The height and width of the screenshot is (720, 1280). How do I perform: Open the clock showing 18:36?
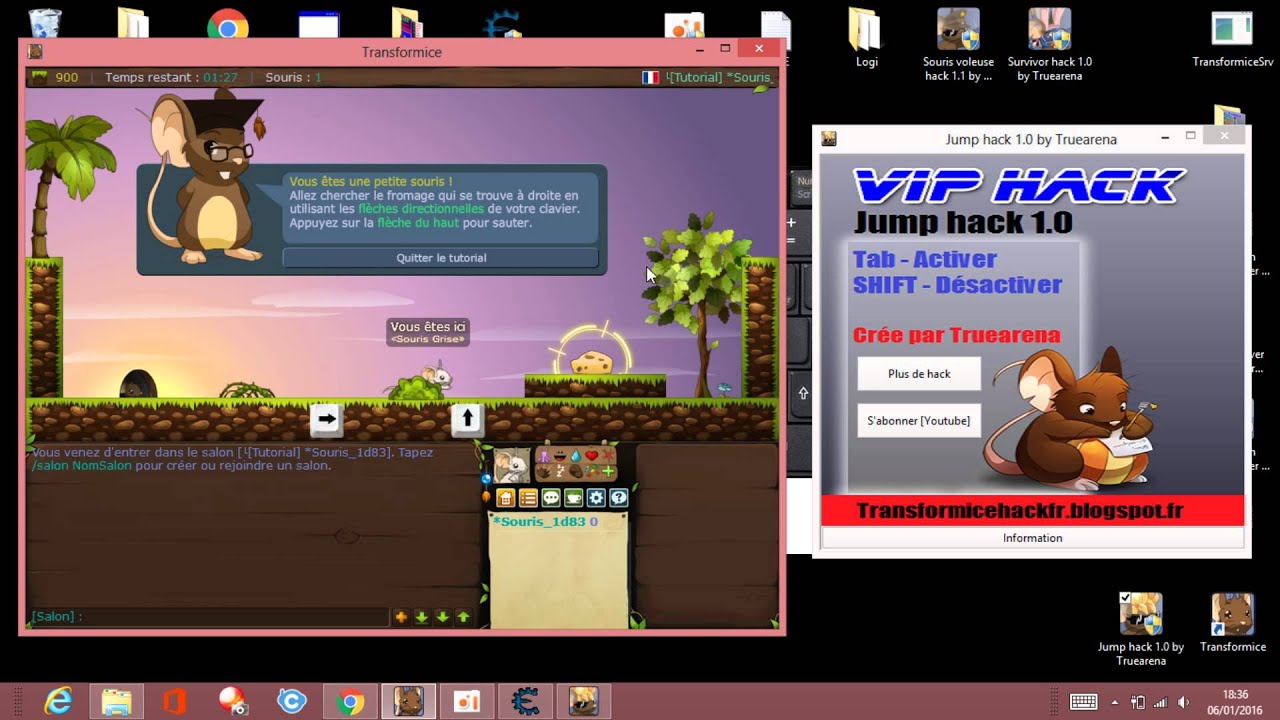coord(1236,702)
